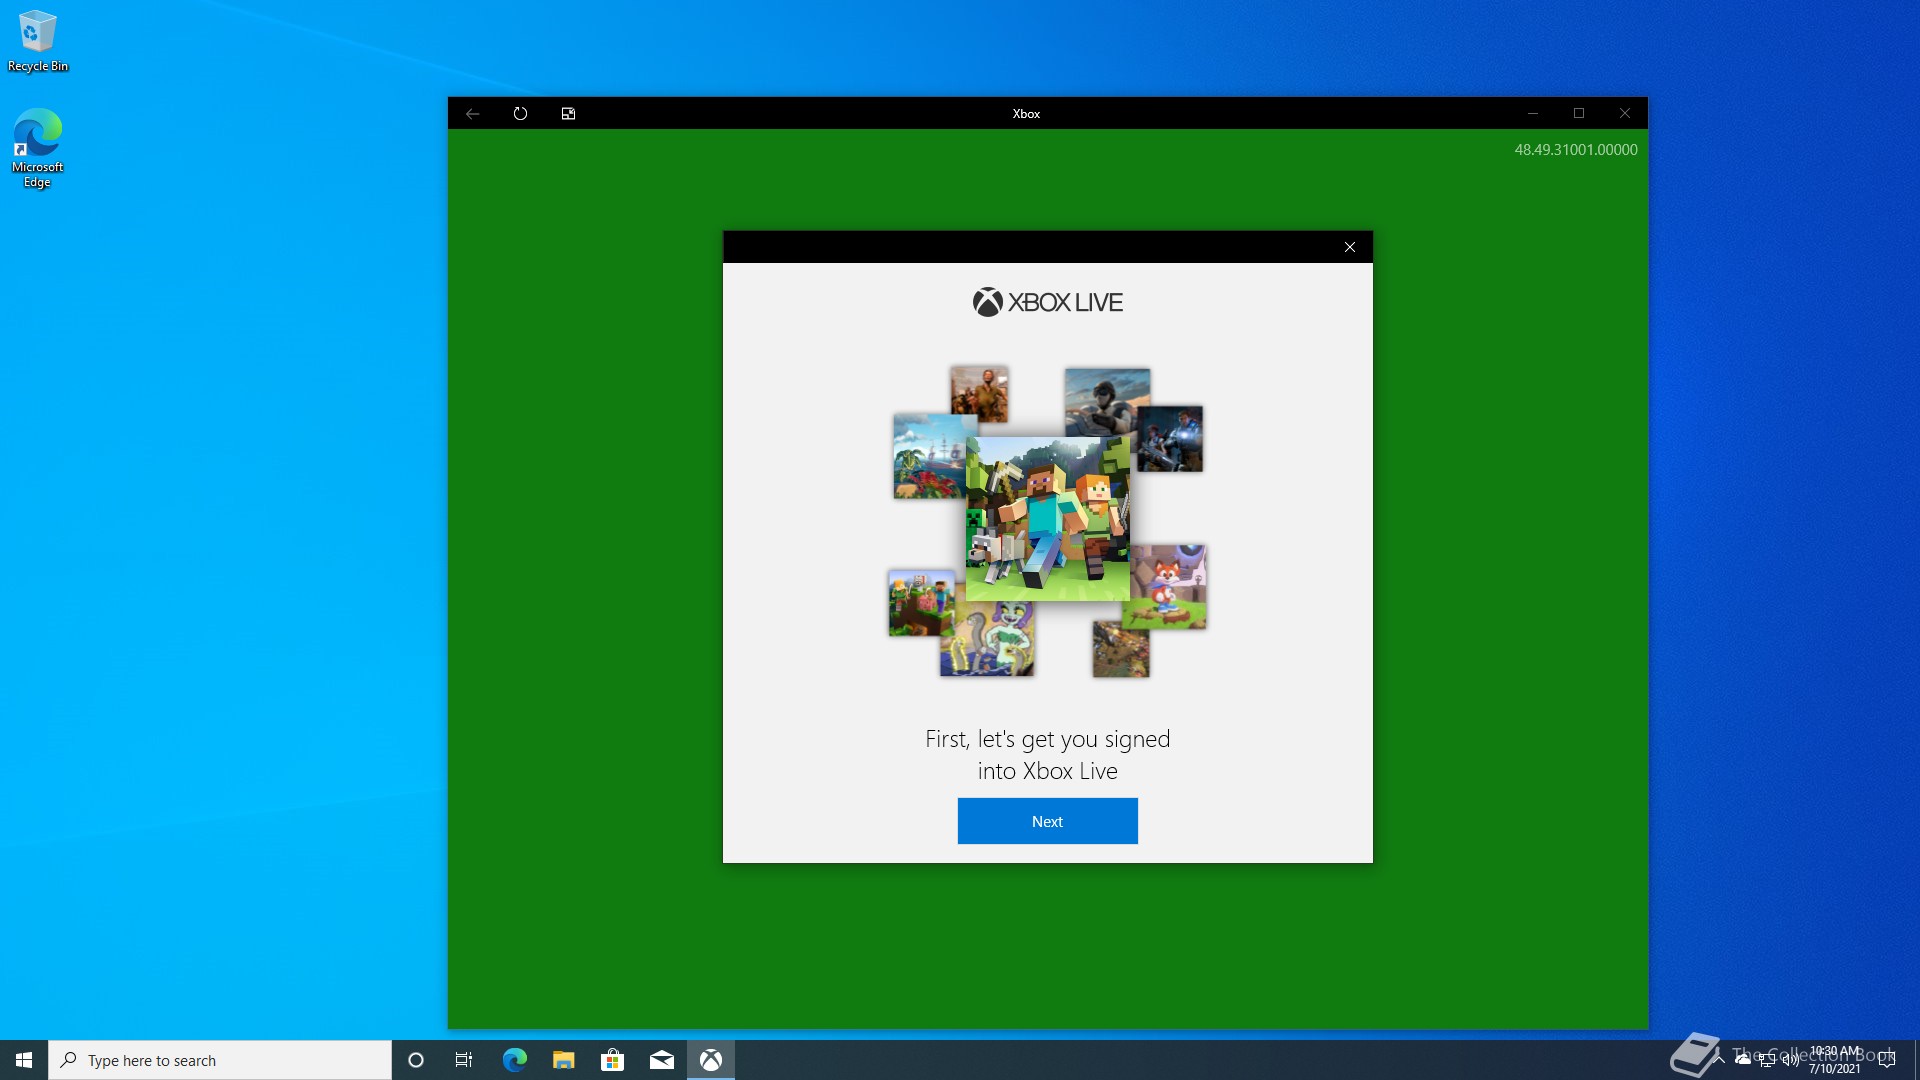Image resolution: width=1920 pixels, height=1080 pixels.
Task: Click the Xbox Live logo in the dialog
Action: pyautogui.click(x=1047, y=302)
